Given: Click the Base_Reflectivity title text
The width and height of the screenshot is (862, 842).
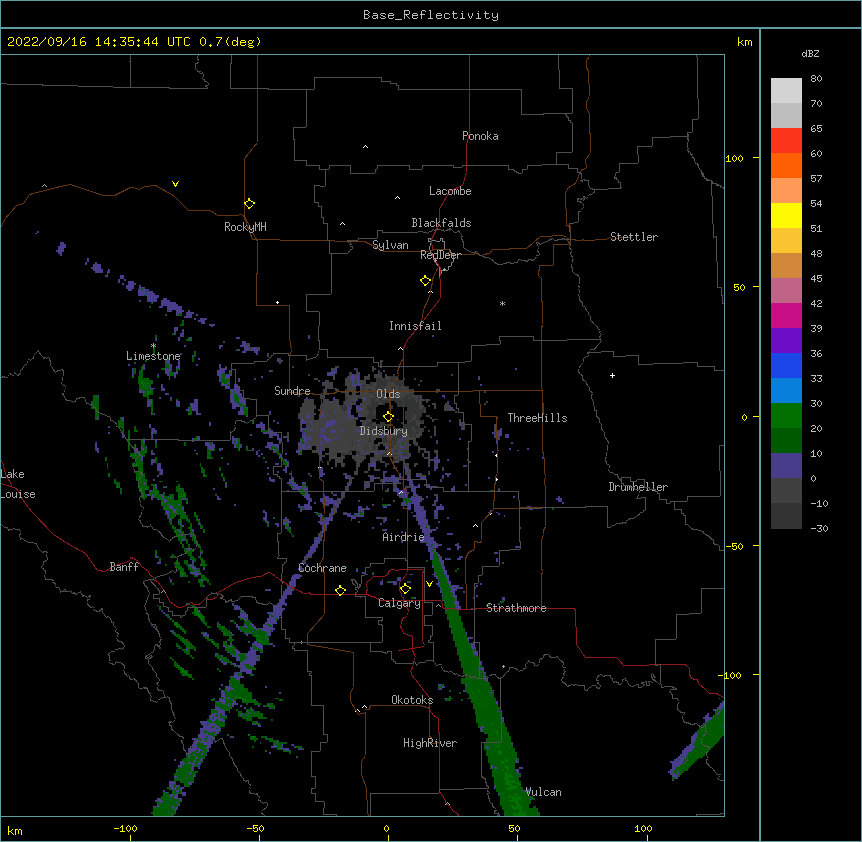Looking at the screenshot, I should pos(431,15).
